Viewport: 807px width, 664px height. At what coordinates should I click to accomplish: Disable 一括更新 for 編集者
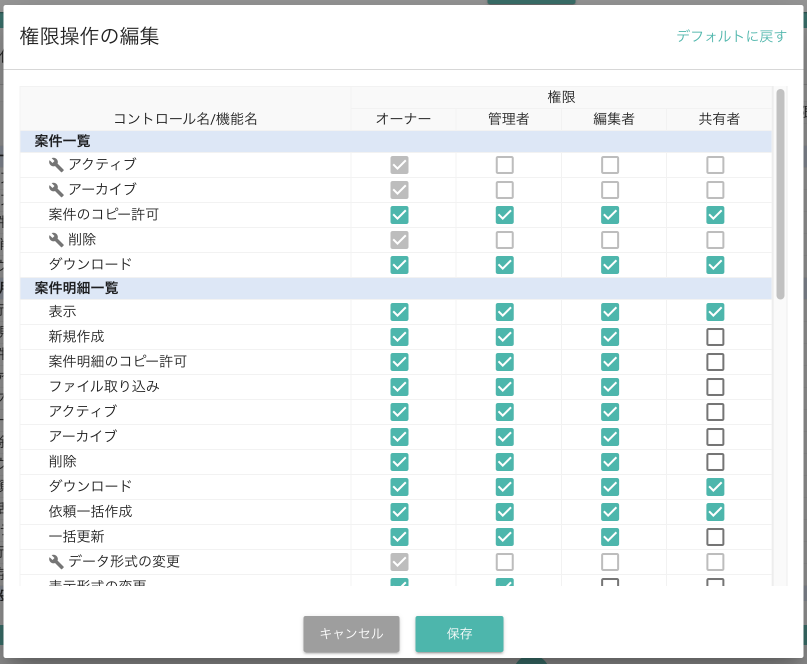point(610,537)
